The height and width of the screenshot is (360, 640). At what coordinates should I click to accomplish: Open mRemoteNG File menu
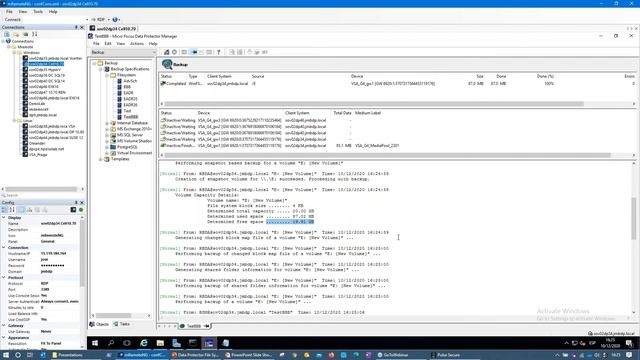tap(9, 11)
